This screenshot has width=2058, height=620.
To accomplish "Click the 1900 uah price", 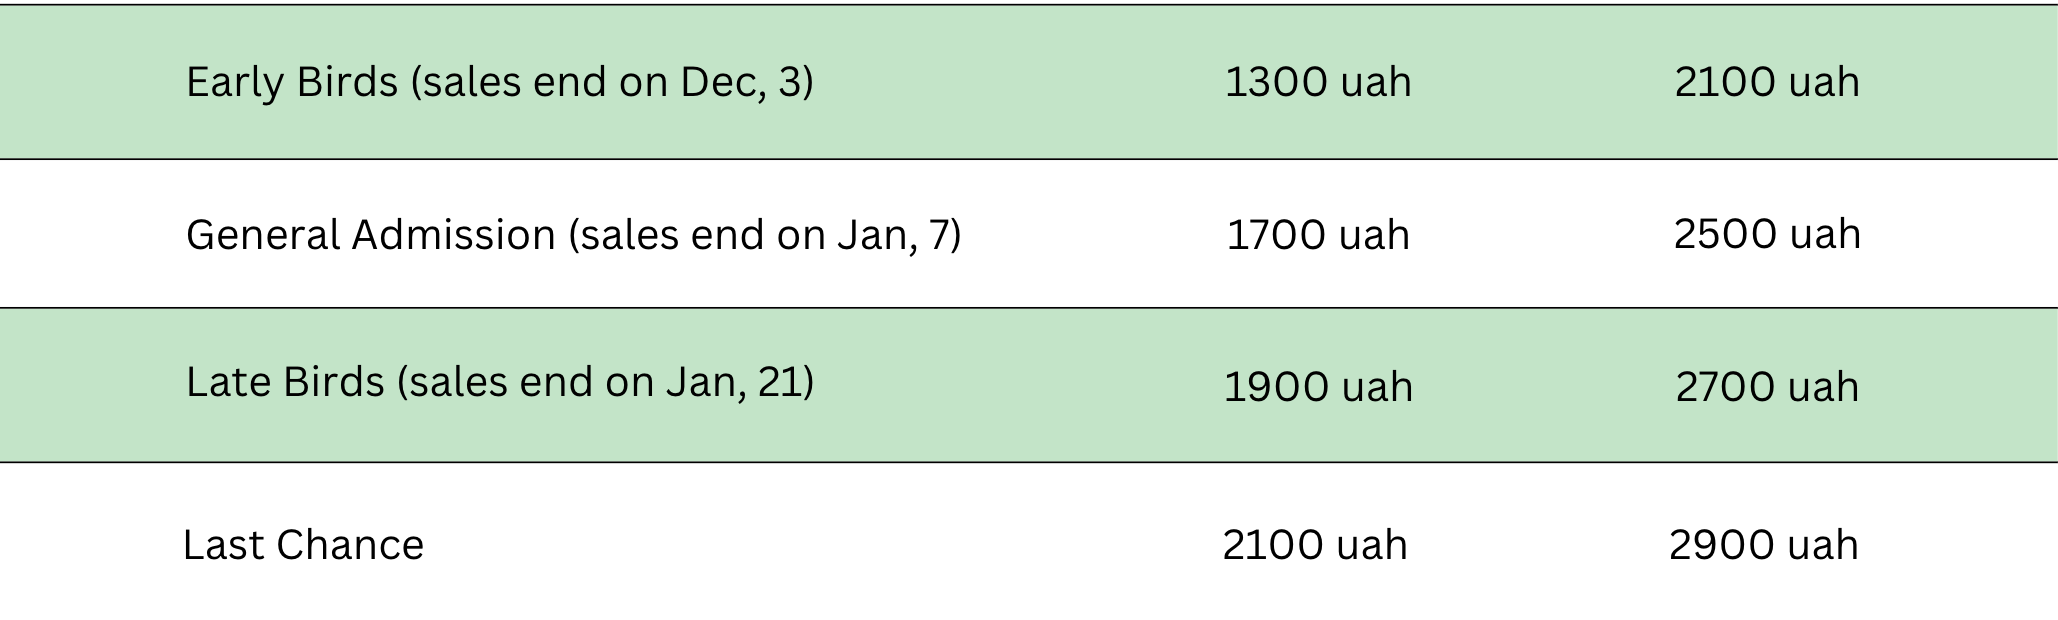I will pyautogui.click(x=1318, y=387).
